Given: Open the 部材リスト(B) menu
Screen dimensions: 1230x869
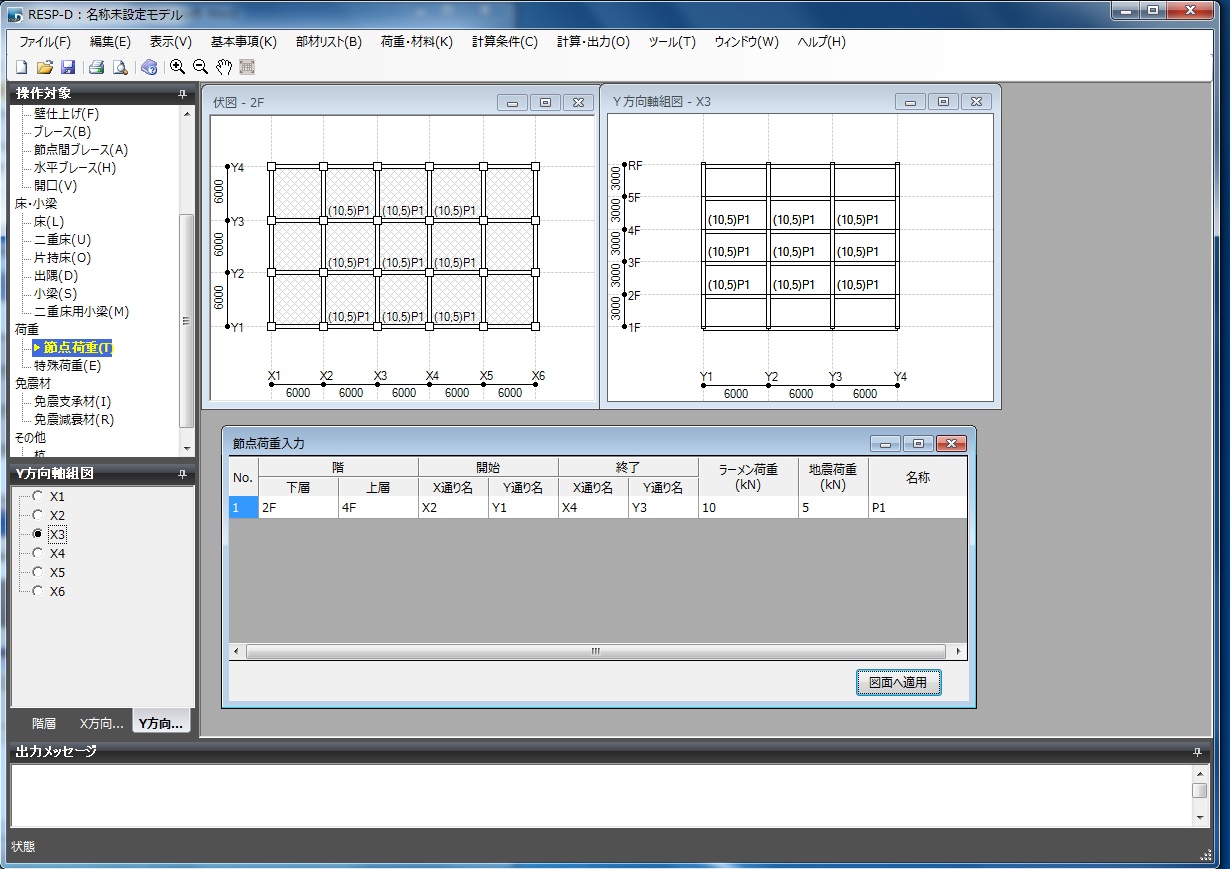Looking at the screenshot, I should click(329, 42).
